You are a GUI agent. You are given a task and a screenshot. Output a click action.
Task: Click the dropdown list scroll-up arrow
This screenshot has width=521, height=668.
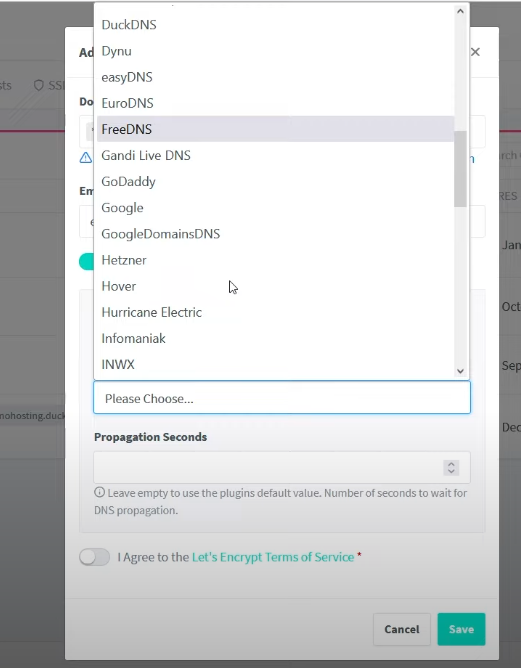pyautogui.click(x=460, y=11)
